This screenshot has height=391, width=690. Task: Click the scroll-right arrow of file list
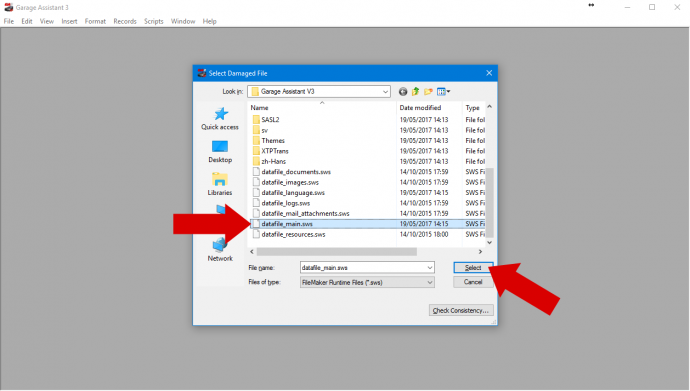[480, 252]
